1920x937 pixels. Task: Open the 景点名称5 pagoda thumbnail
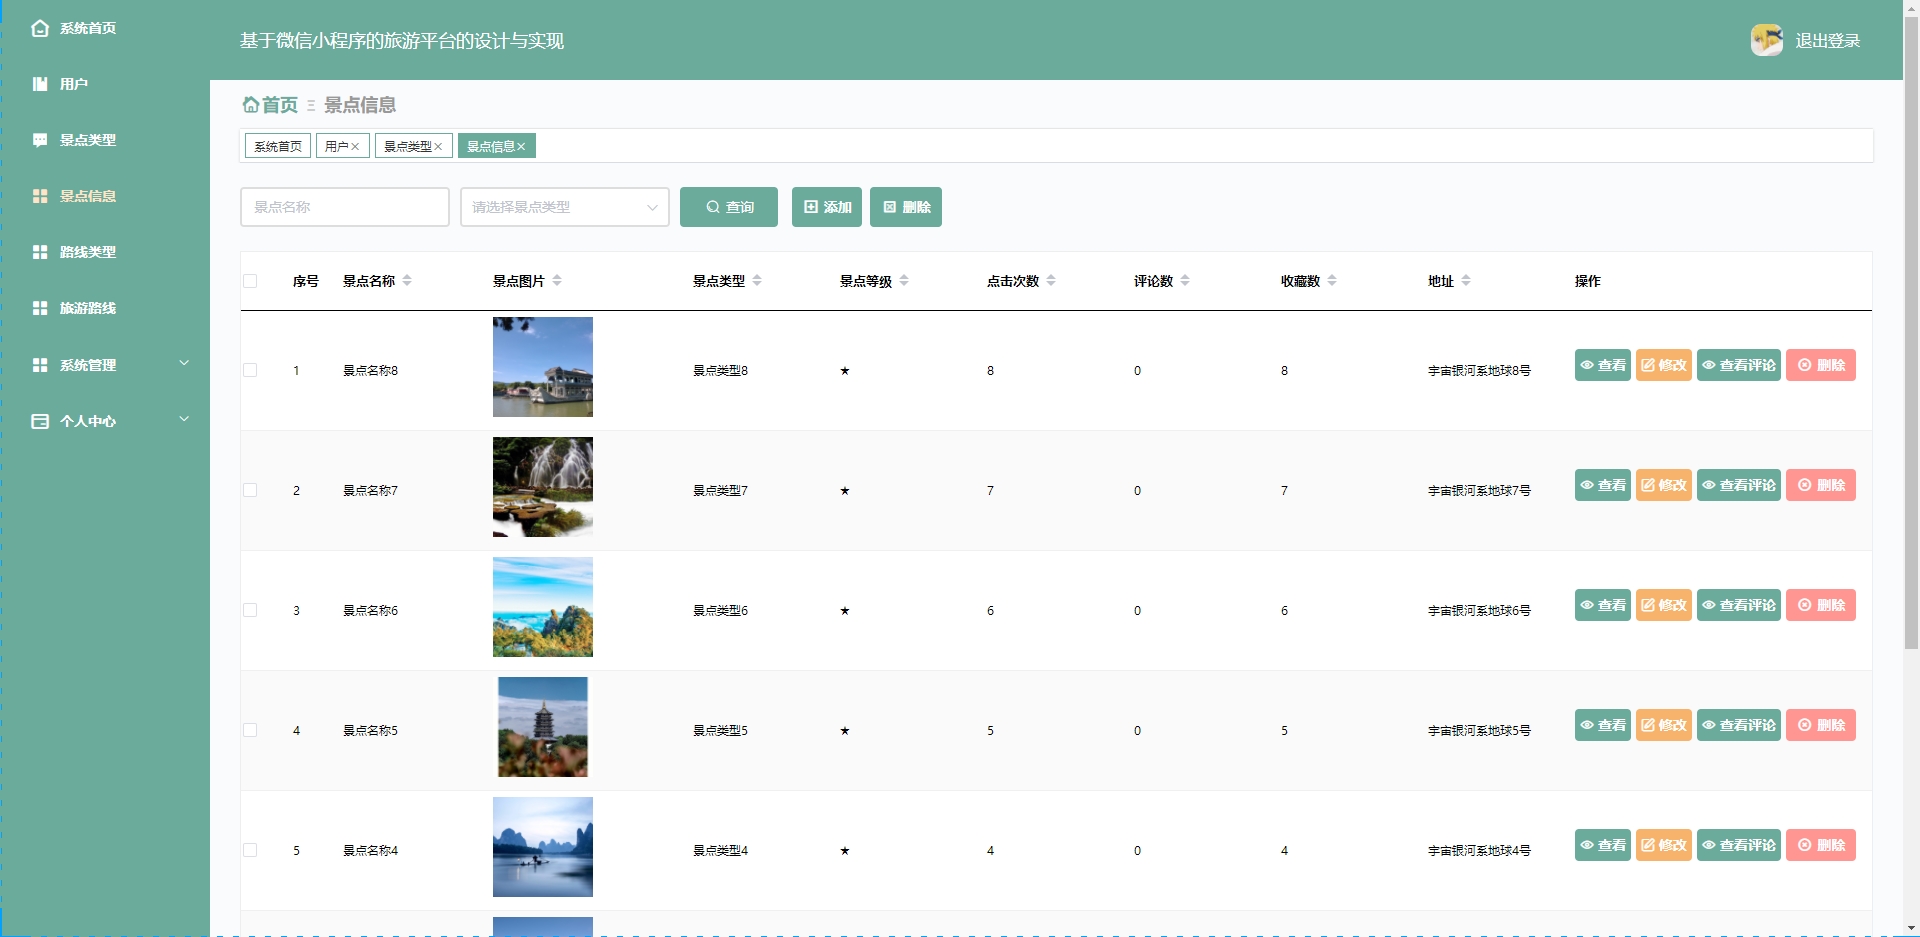[543, 727]
